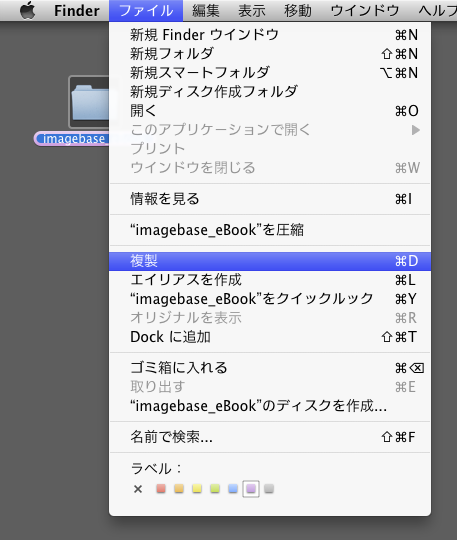Screen dimensions: 457x540
Task: Select ゴミ箱に入れる menu item
Action: pos(270,368)
